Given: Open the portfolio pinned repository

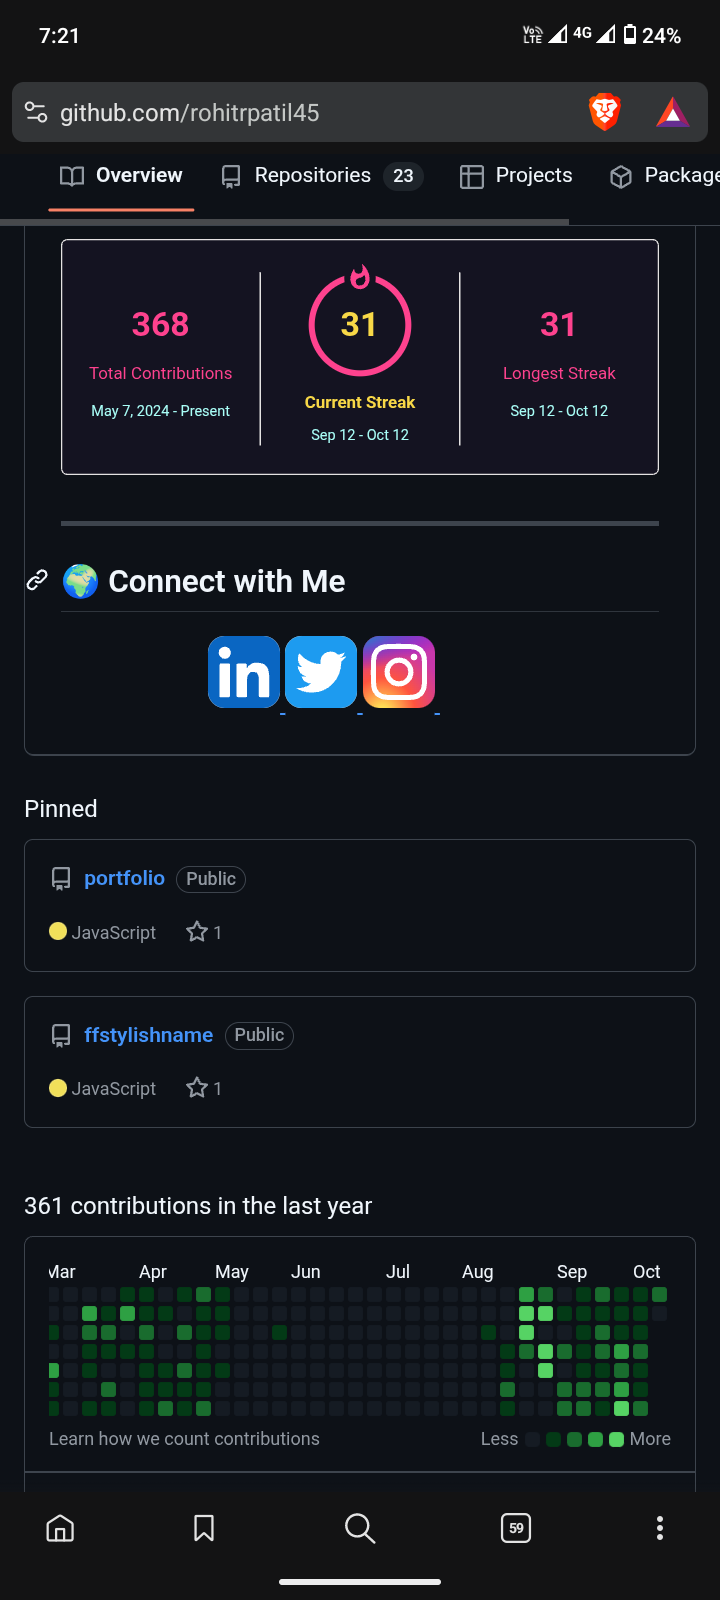Looking at the screenshot, I should click(124, 878).
